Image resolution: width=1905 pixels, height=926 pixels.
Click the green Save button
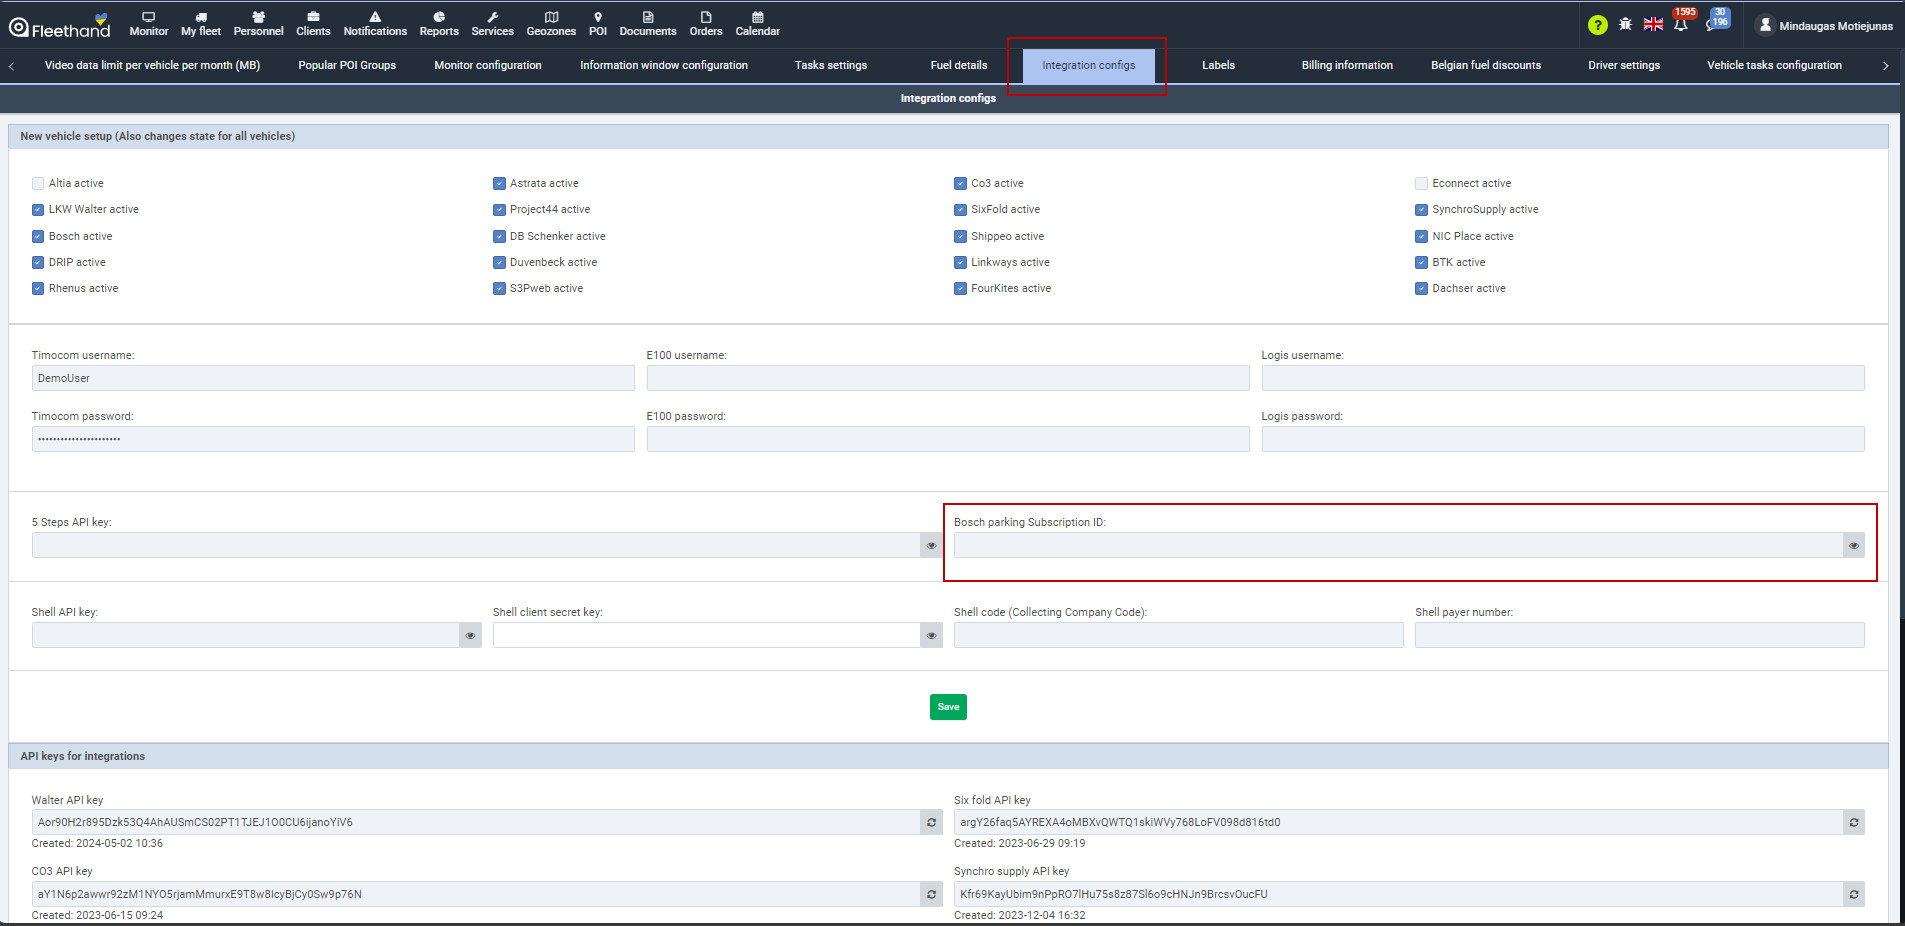(948, 707)
